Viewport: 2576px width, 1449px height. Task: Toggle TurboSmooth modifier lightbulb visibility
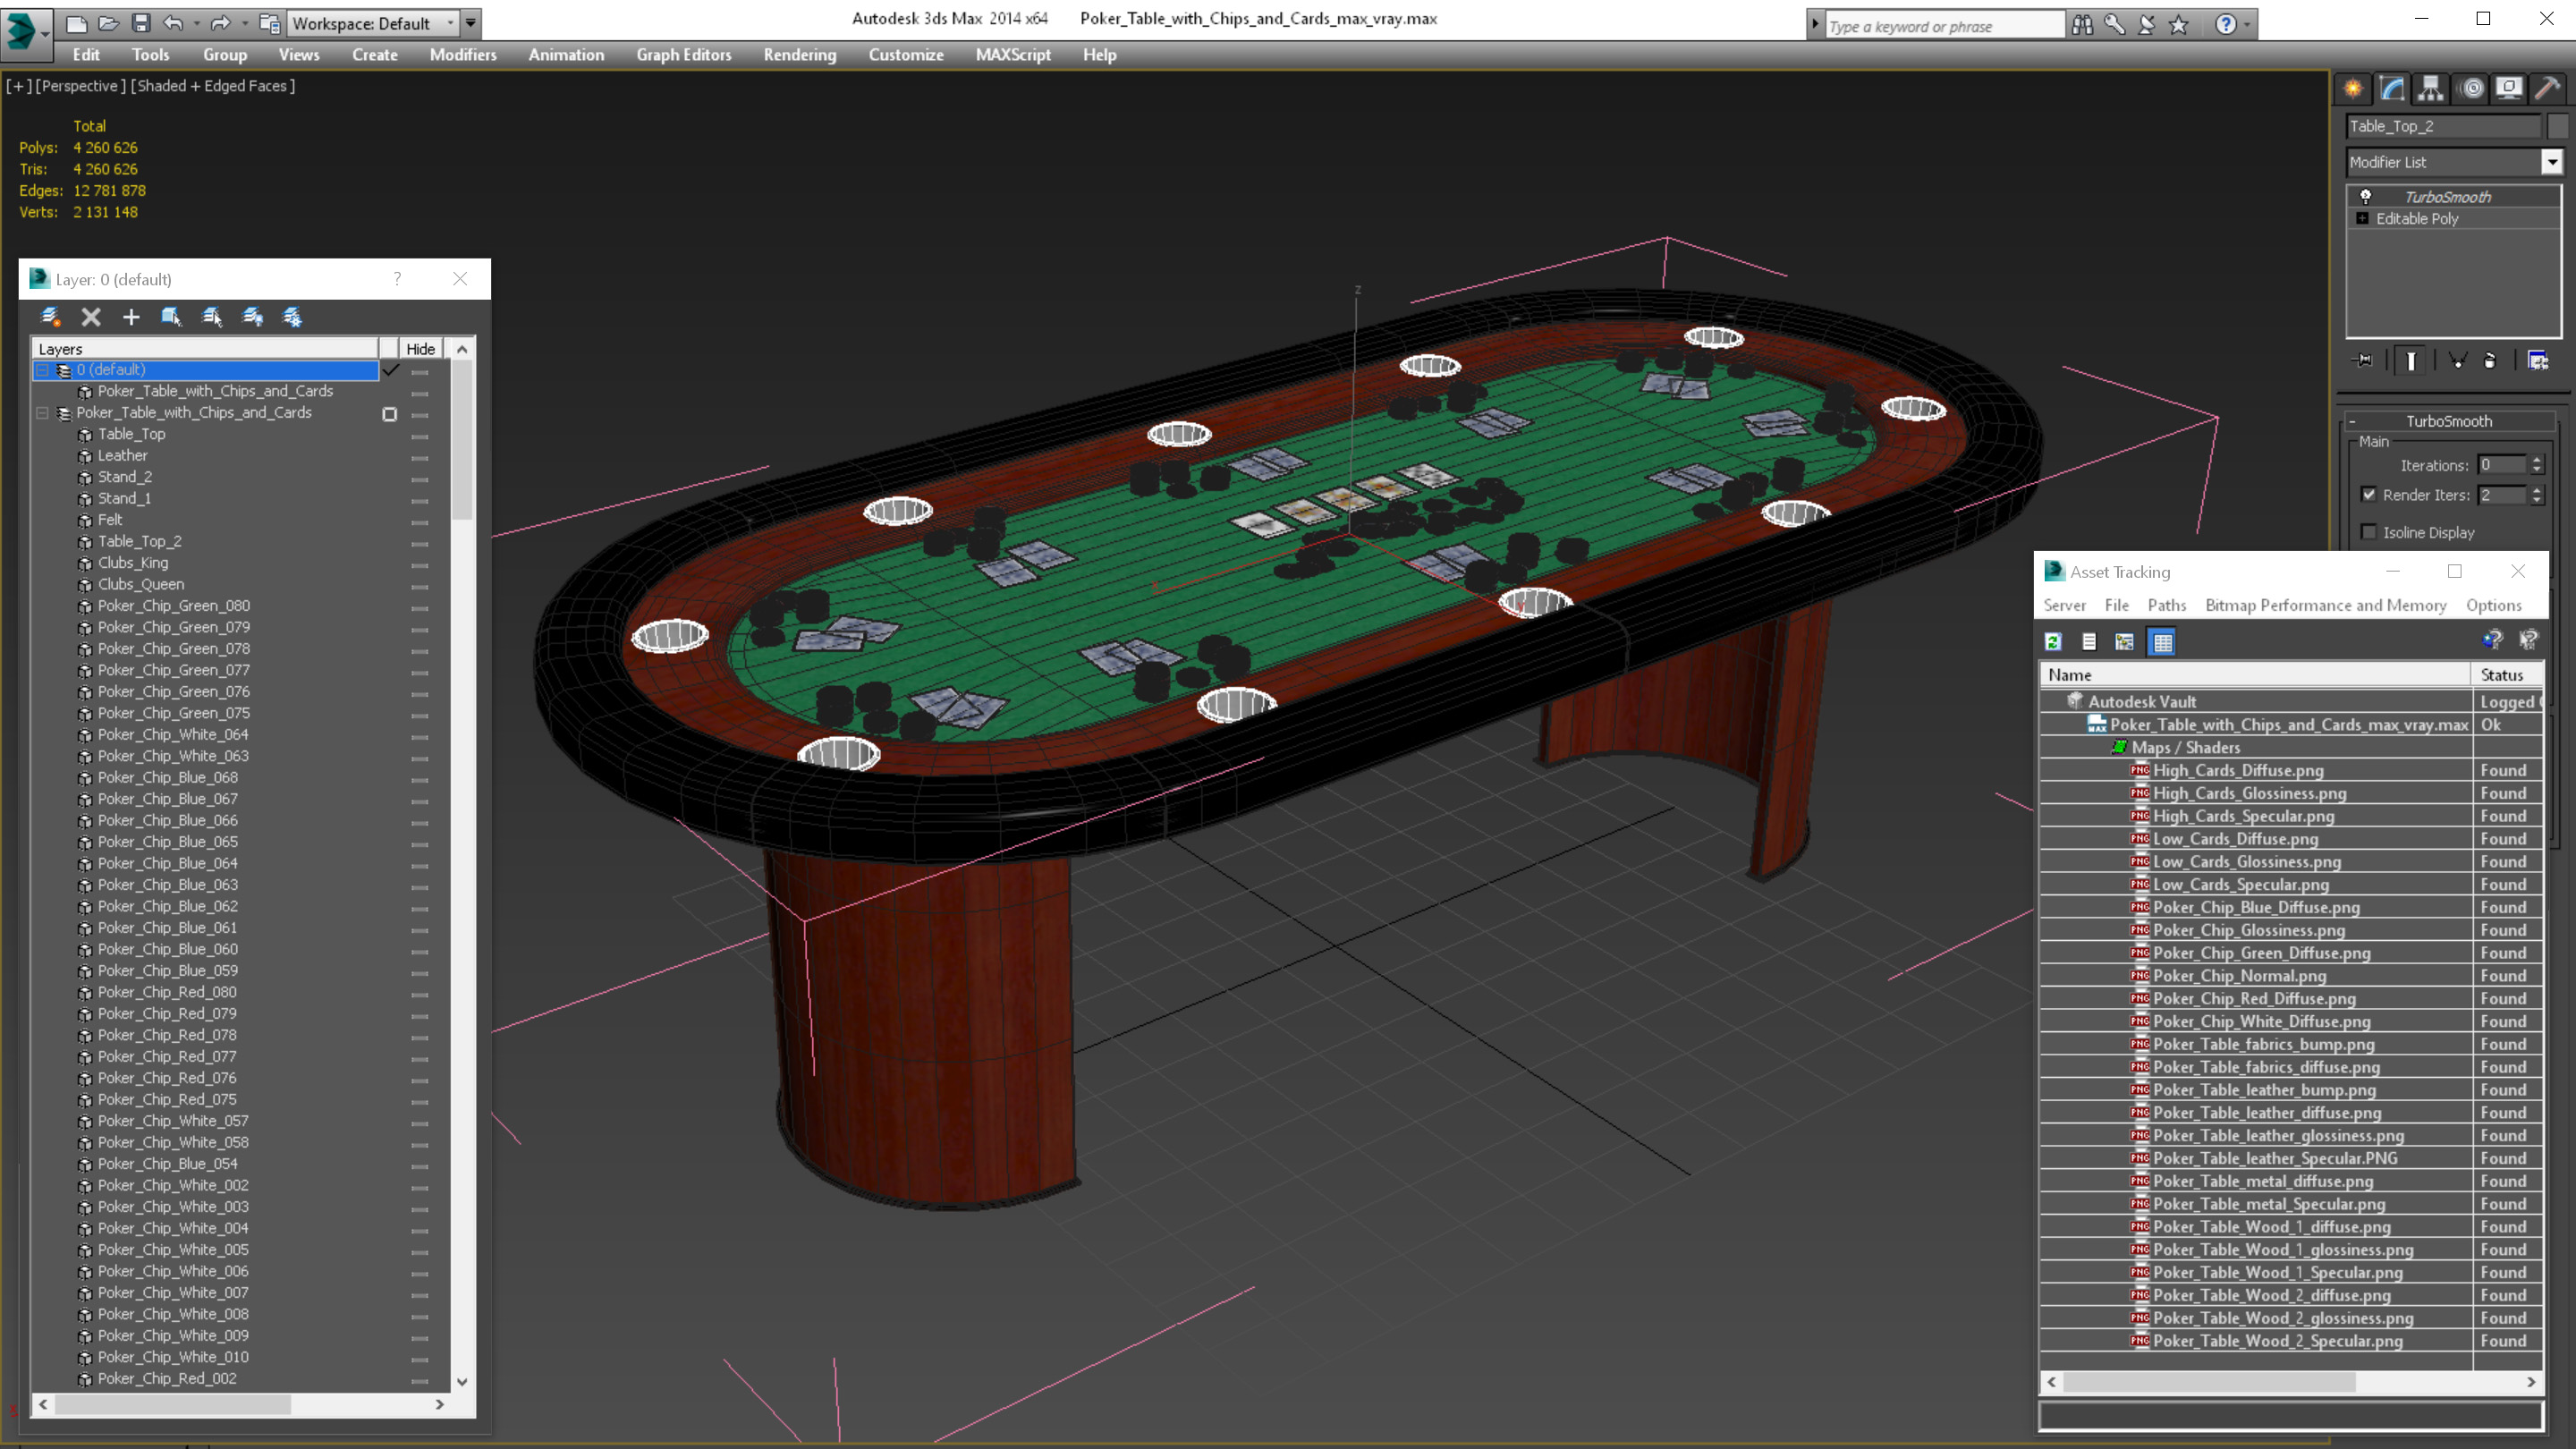click(2365, 197)
